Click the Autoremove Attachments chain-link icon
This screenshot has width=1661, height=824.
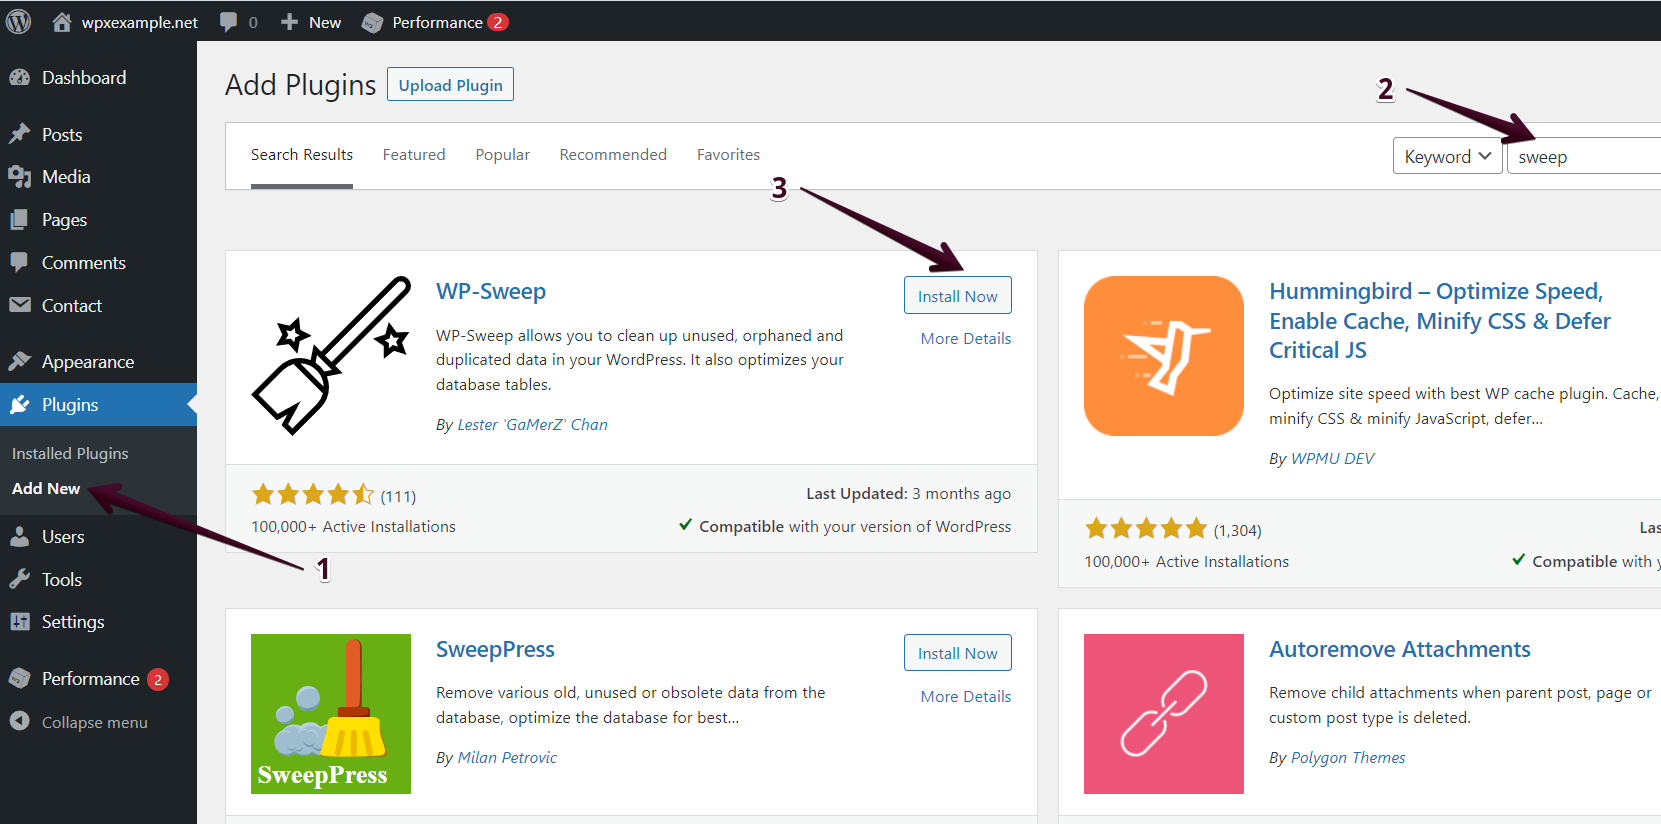pos(1163,713)
